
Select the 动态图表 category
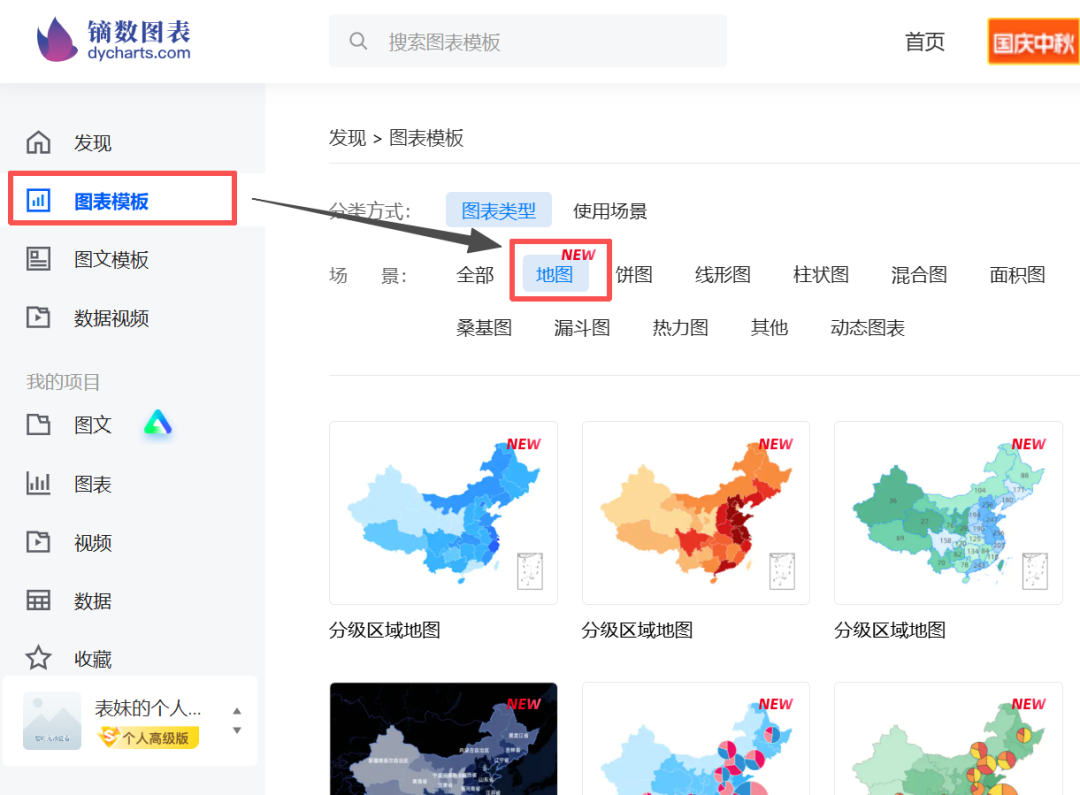click(x=866, y=327)
